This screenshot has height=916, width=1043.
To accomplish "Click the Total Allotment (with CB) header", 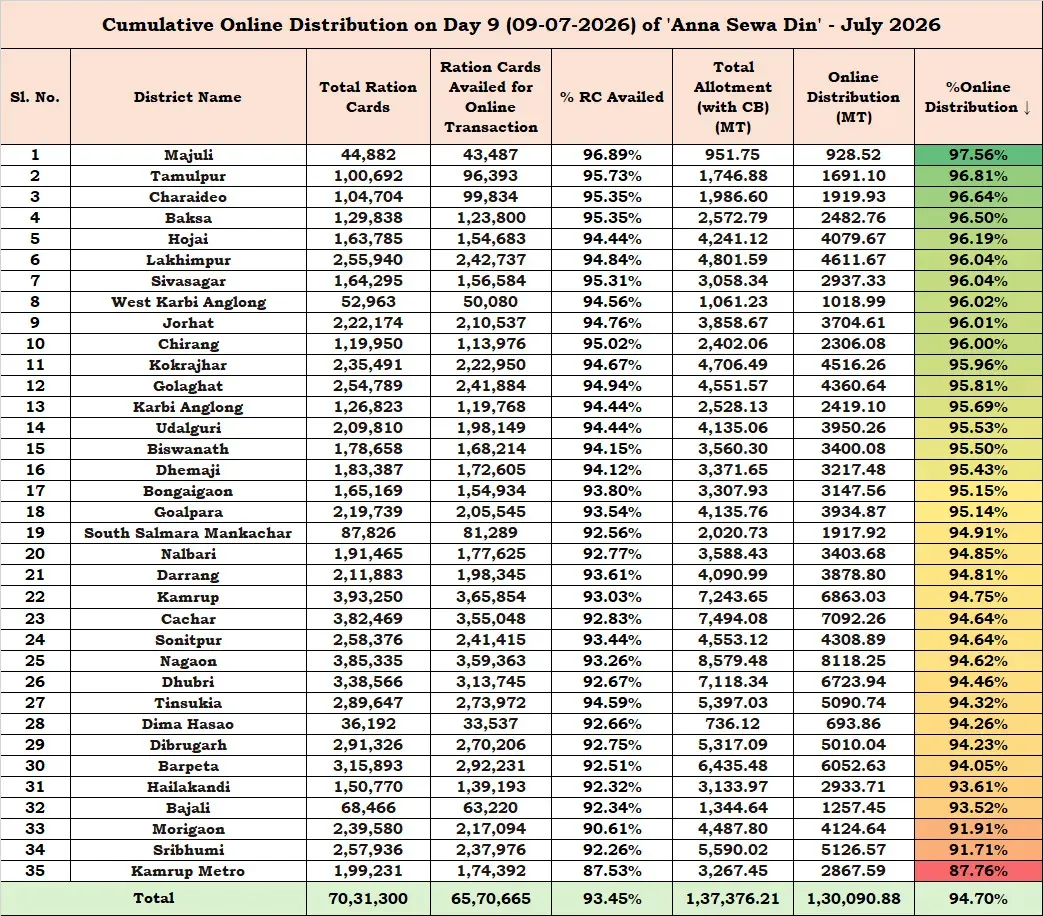I will (x=732, y=96).
